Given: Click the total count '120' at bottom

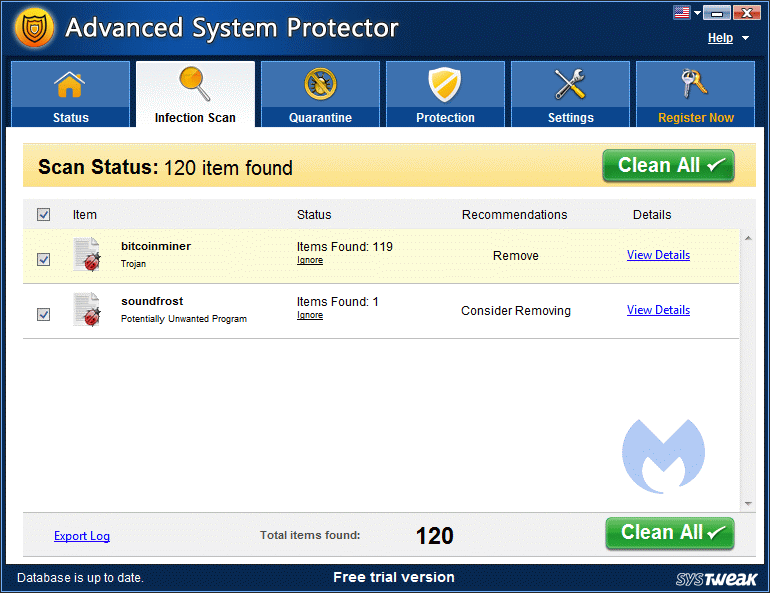Looking at the screenshot, I should pos(435,536).
